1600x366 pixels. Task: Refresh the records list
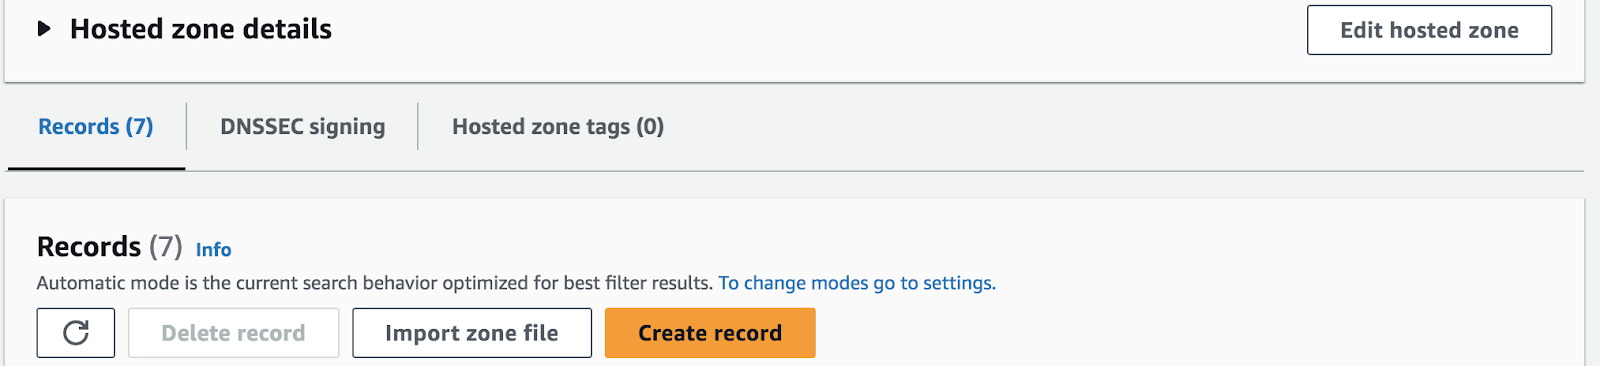76,333
